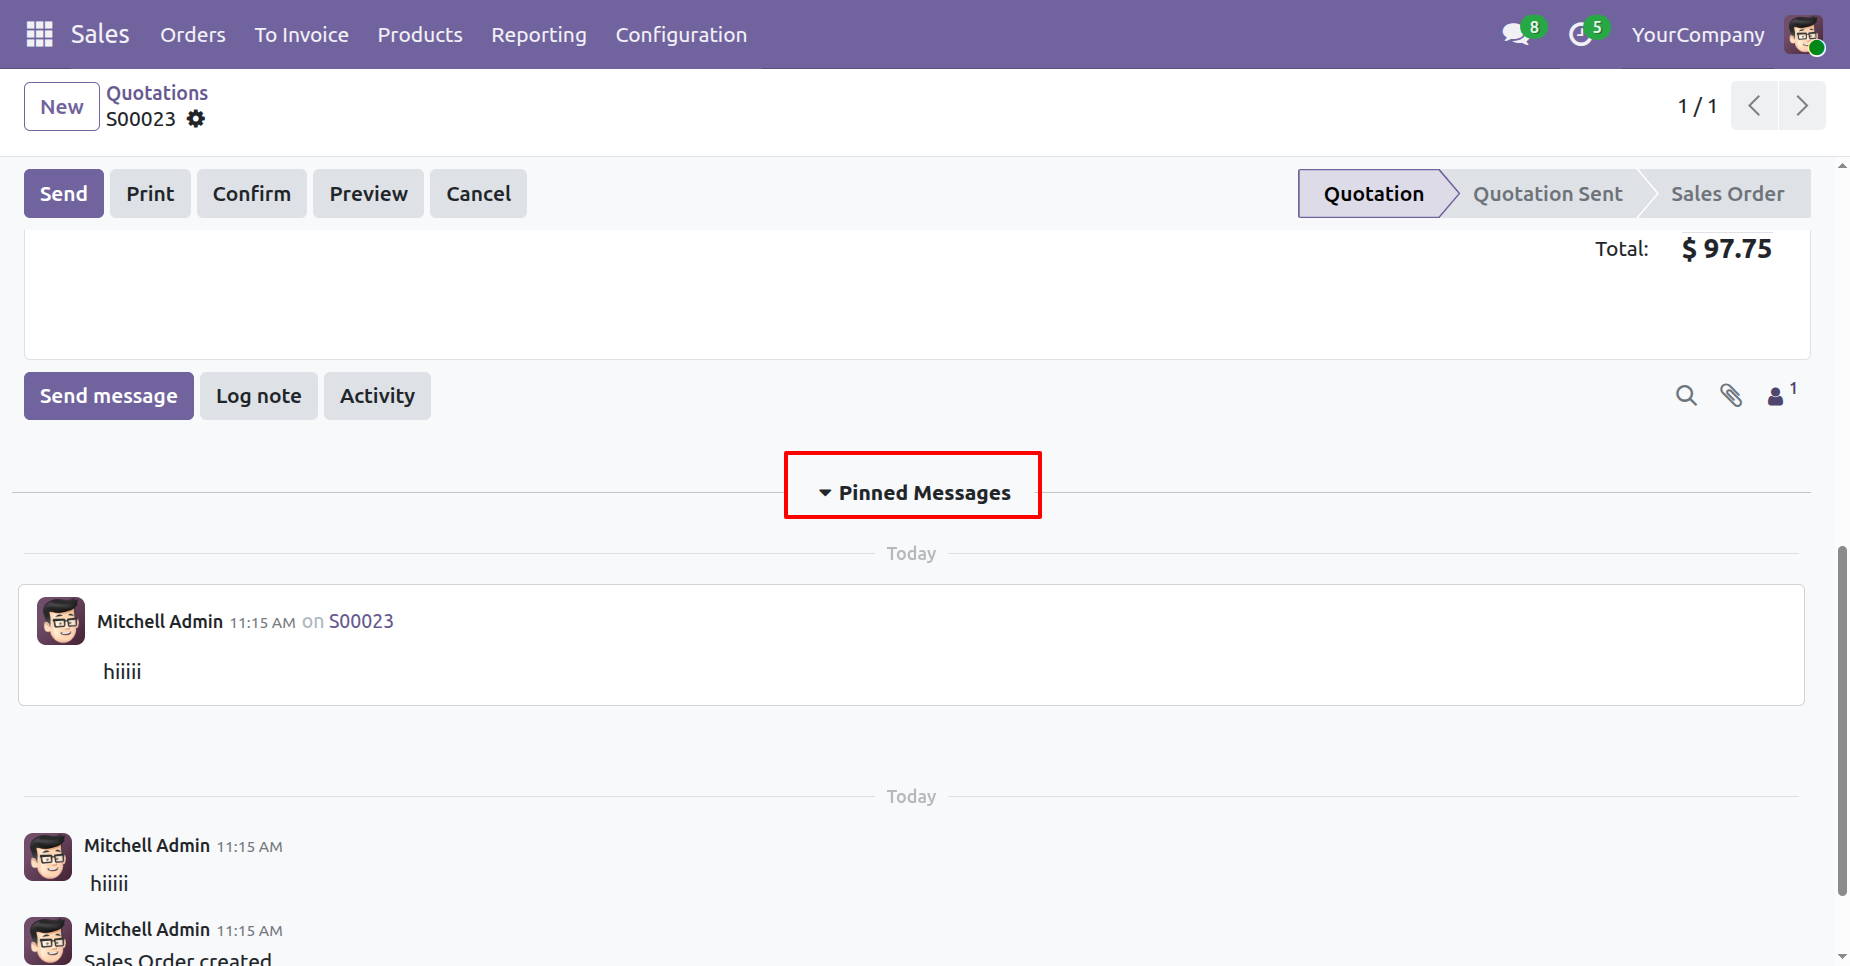Select the Quotation Sent status stage

tap(1547, 194)
